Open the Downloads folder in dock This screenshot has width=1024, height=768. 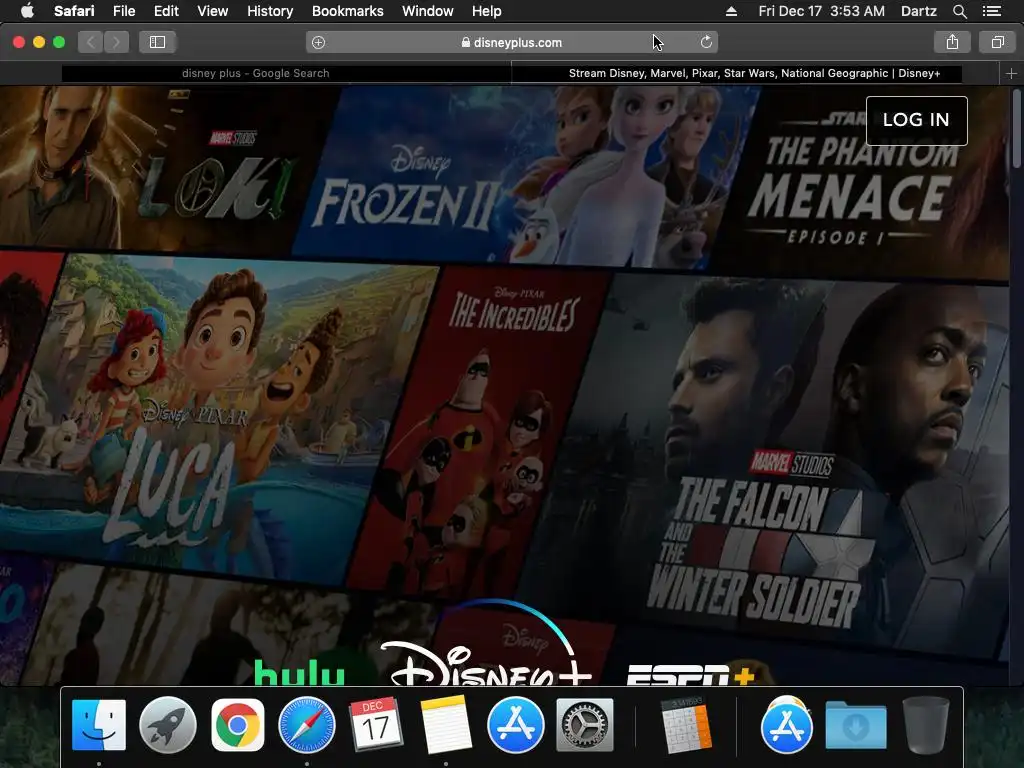pyautogui.click(x=856, y=725)
